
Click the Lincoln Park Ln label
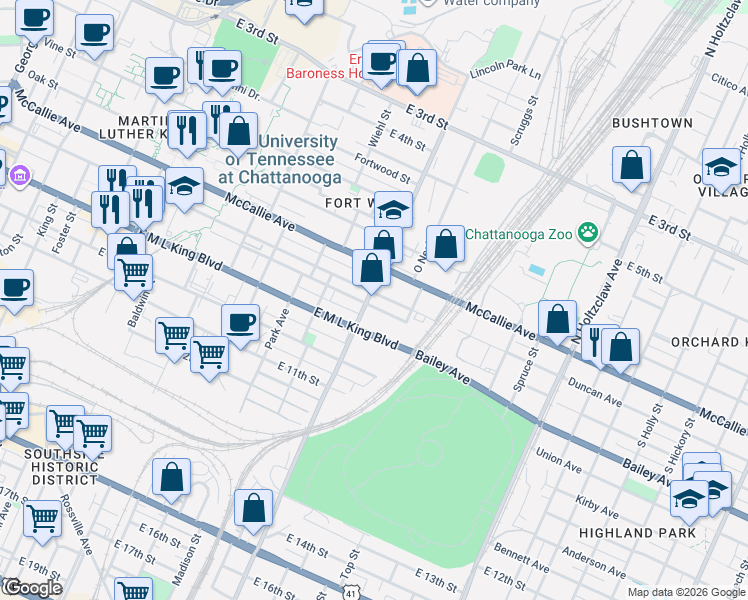coord(505,70)
